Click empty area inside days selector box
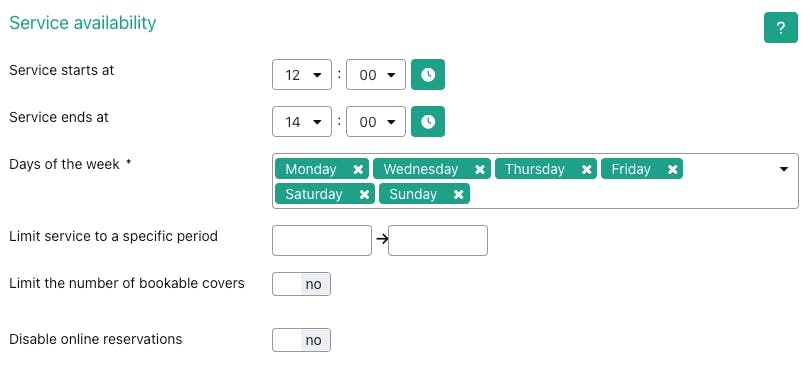Image resolution: width=810 pixels, height=366 pixels. click(620, 194)
